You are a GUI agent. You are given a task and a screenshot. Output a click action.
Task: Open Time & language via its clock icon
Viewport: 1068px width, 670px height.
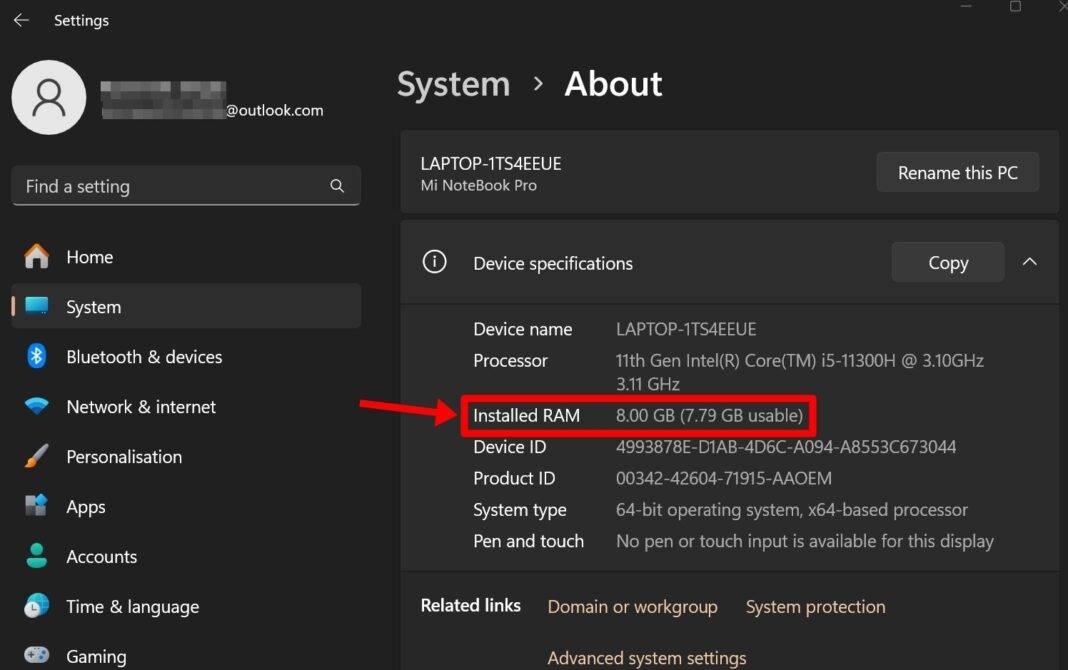[x=36, y=607]
